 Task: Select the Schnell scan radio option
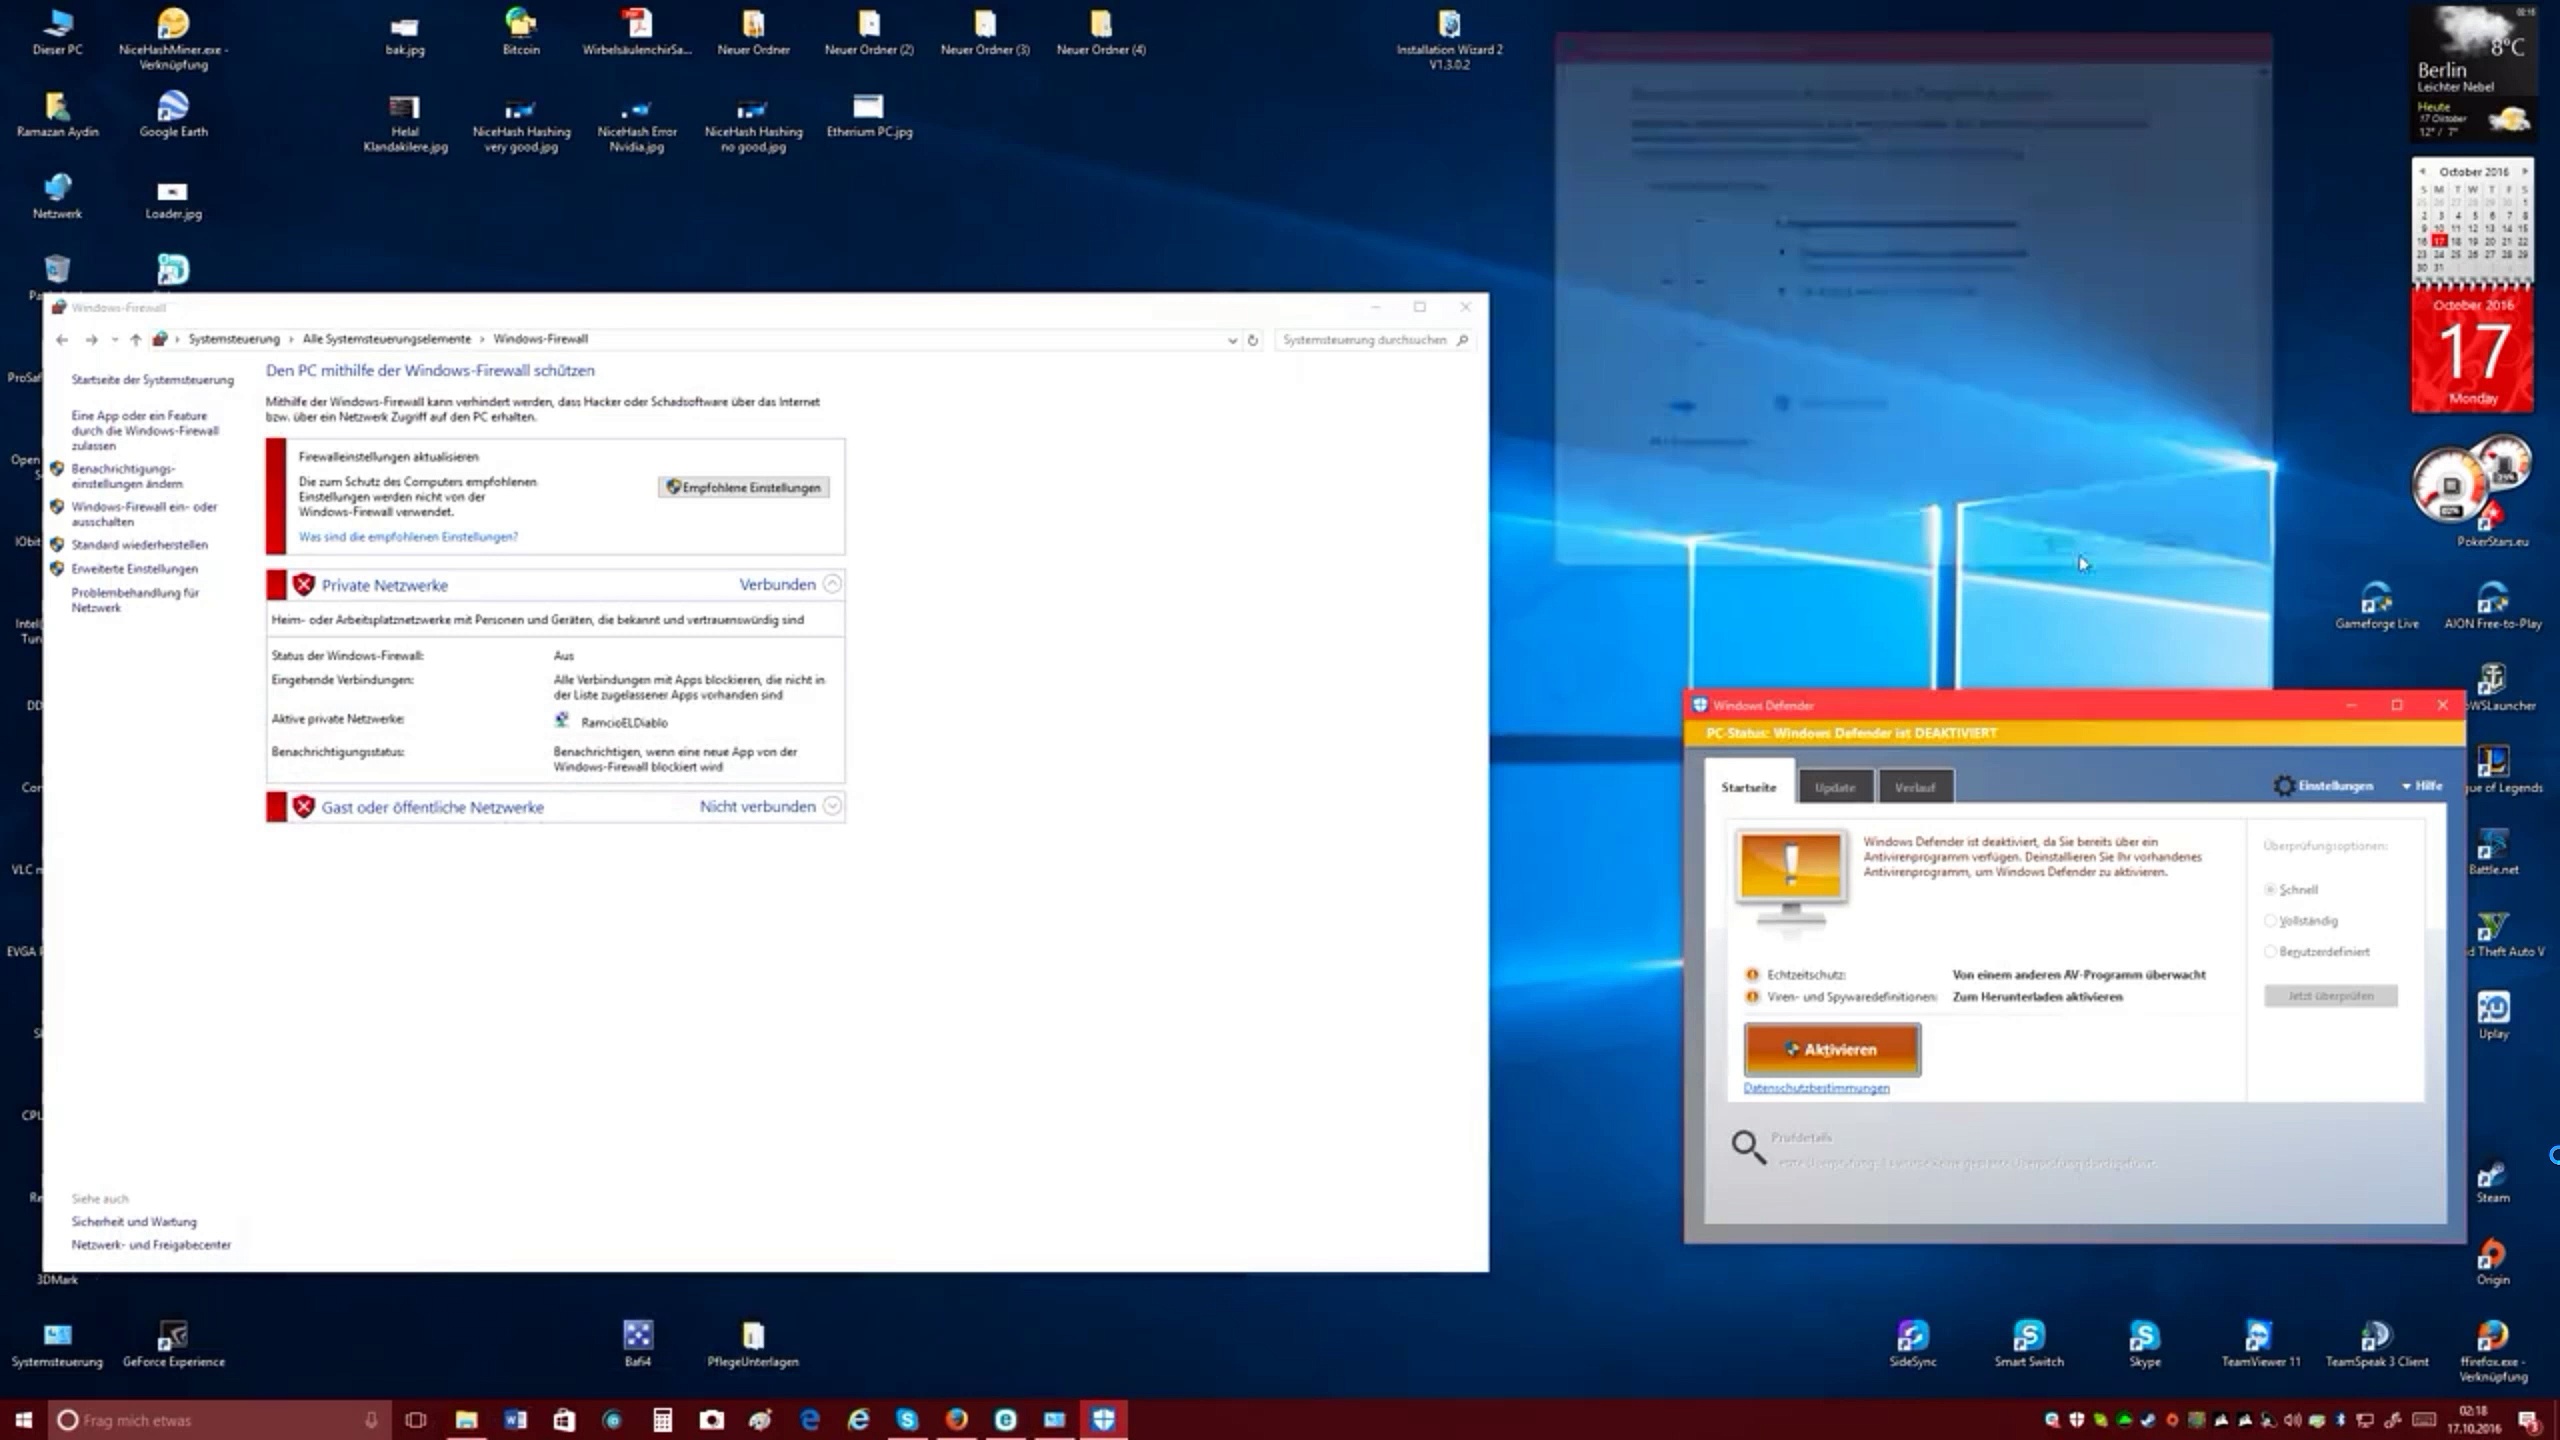point(2271,890)
